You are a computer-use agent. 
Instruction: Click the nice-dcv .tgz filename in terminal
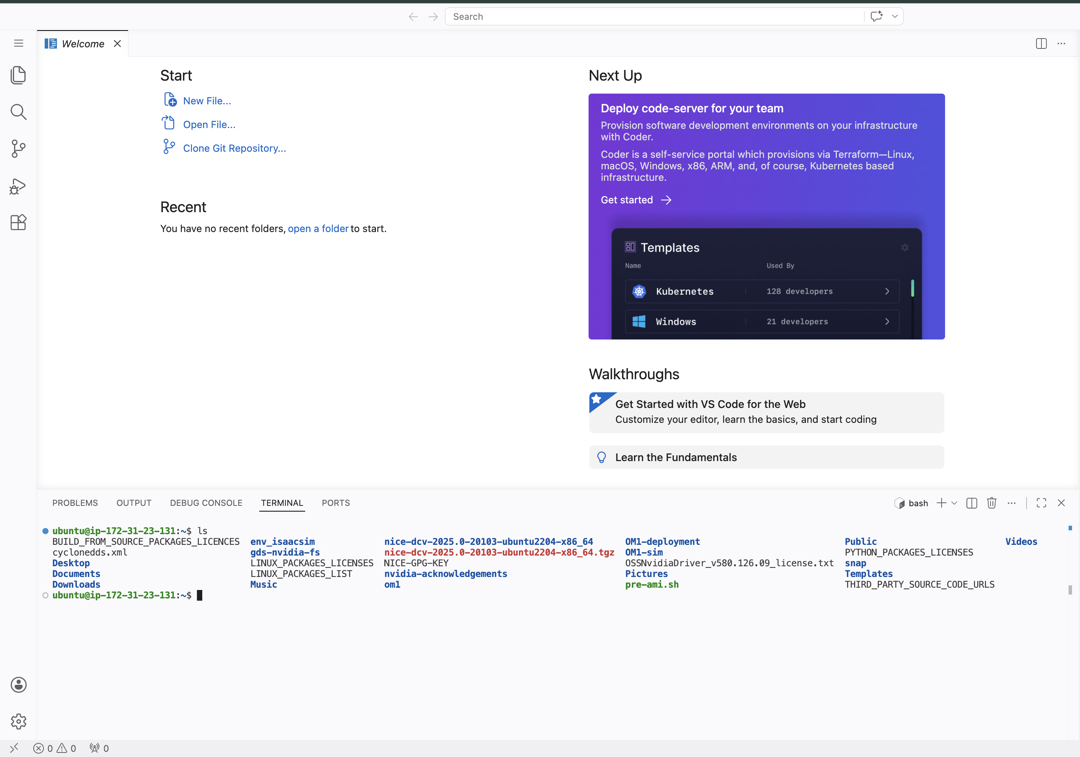[499, 552]
